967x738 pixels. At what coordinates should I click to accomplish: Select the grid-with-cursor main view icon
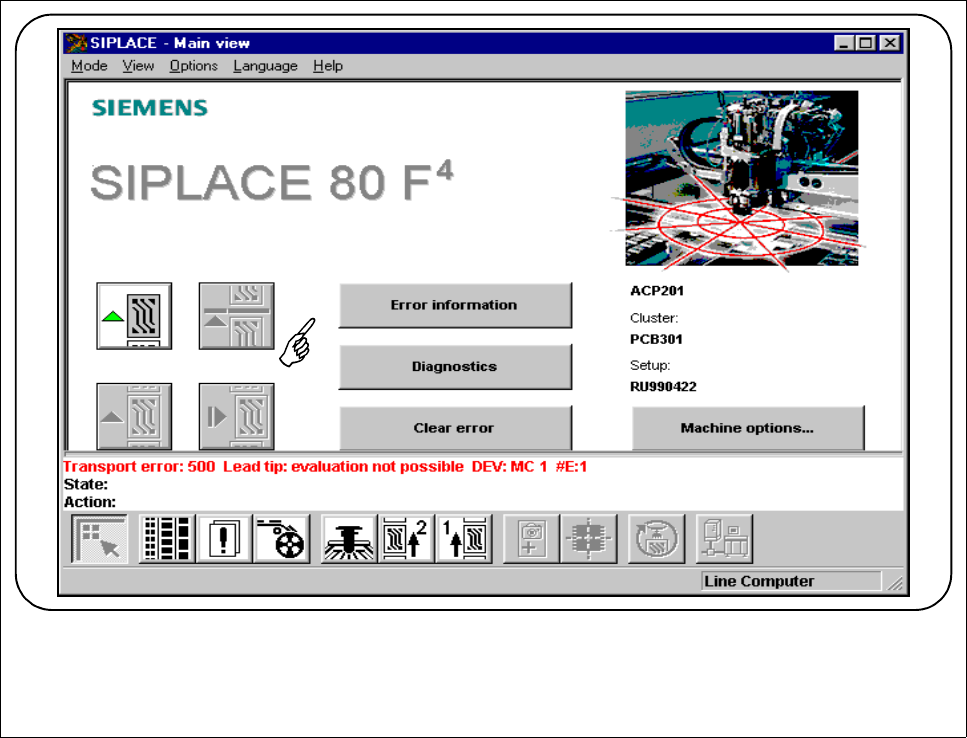99,539
